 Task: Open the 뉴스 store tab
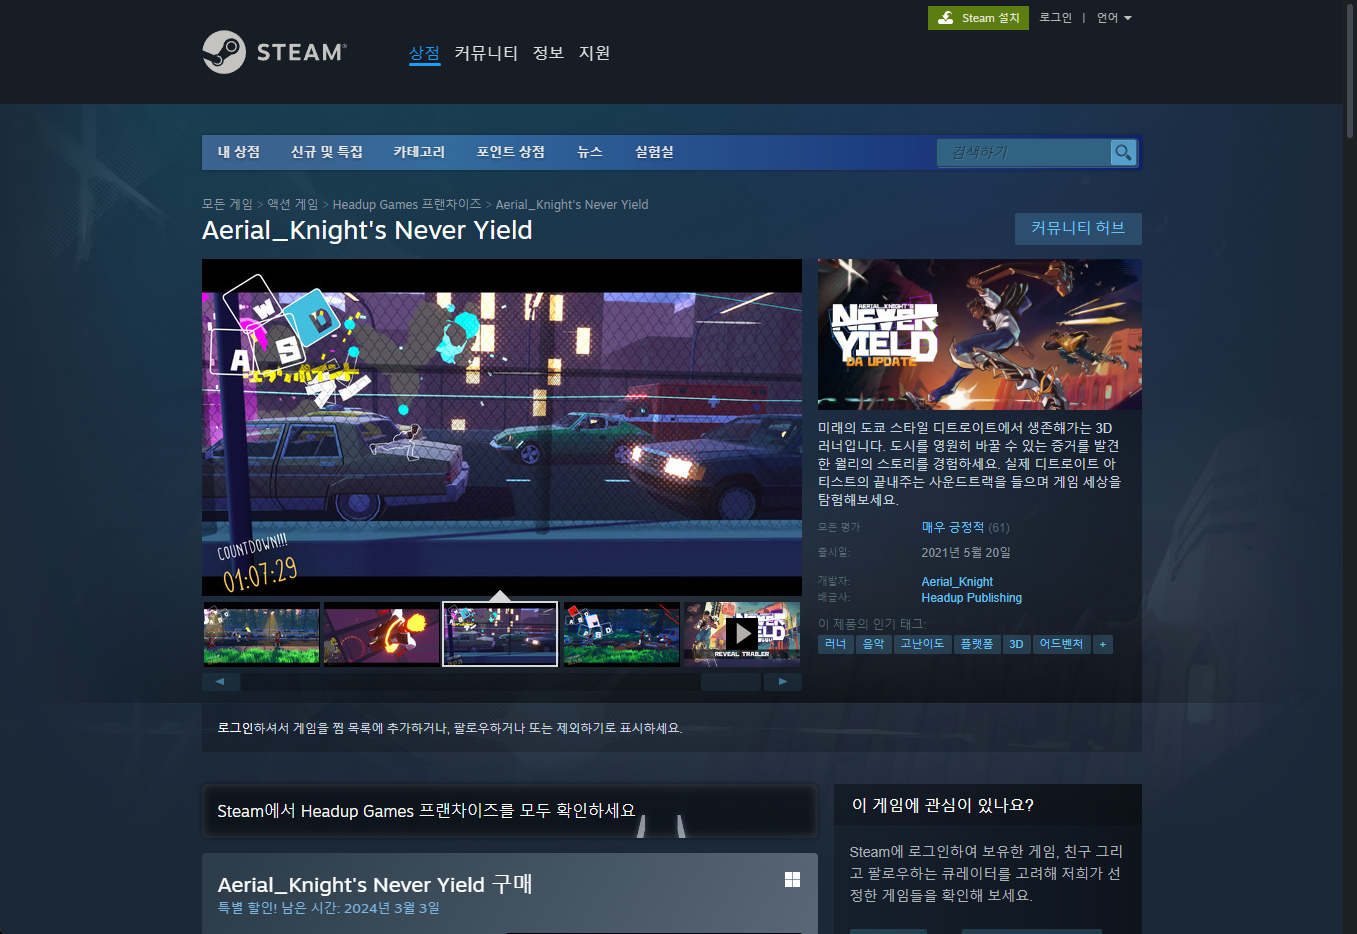(590, 152)
